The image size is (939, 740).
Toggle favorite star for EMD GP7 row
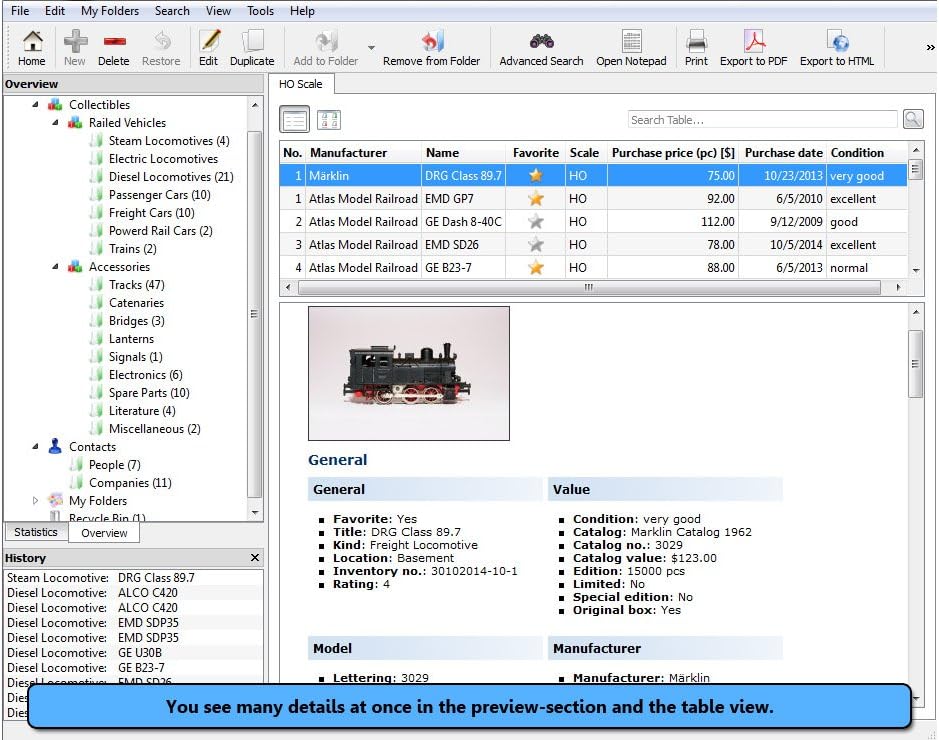click(x=536, y=199)
